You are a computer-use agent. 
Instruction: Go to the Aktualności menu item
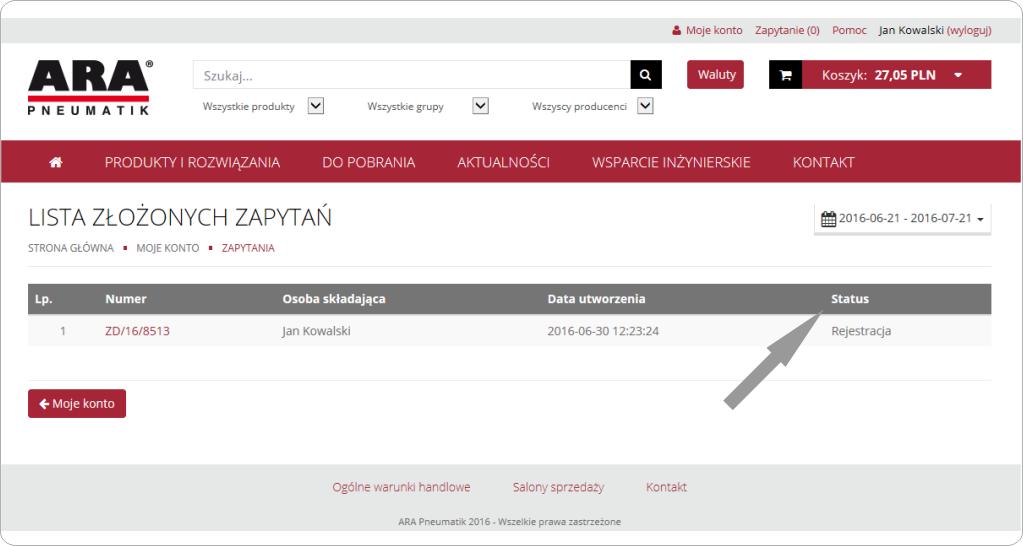click(x=503, y=162)
